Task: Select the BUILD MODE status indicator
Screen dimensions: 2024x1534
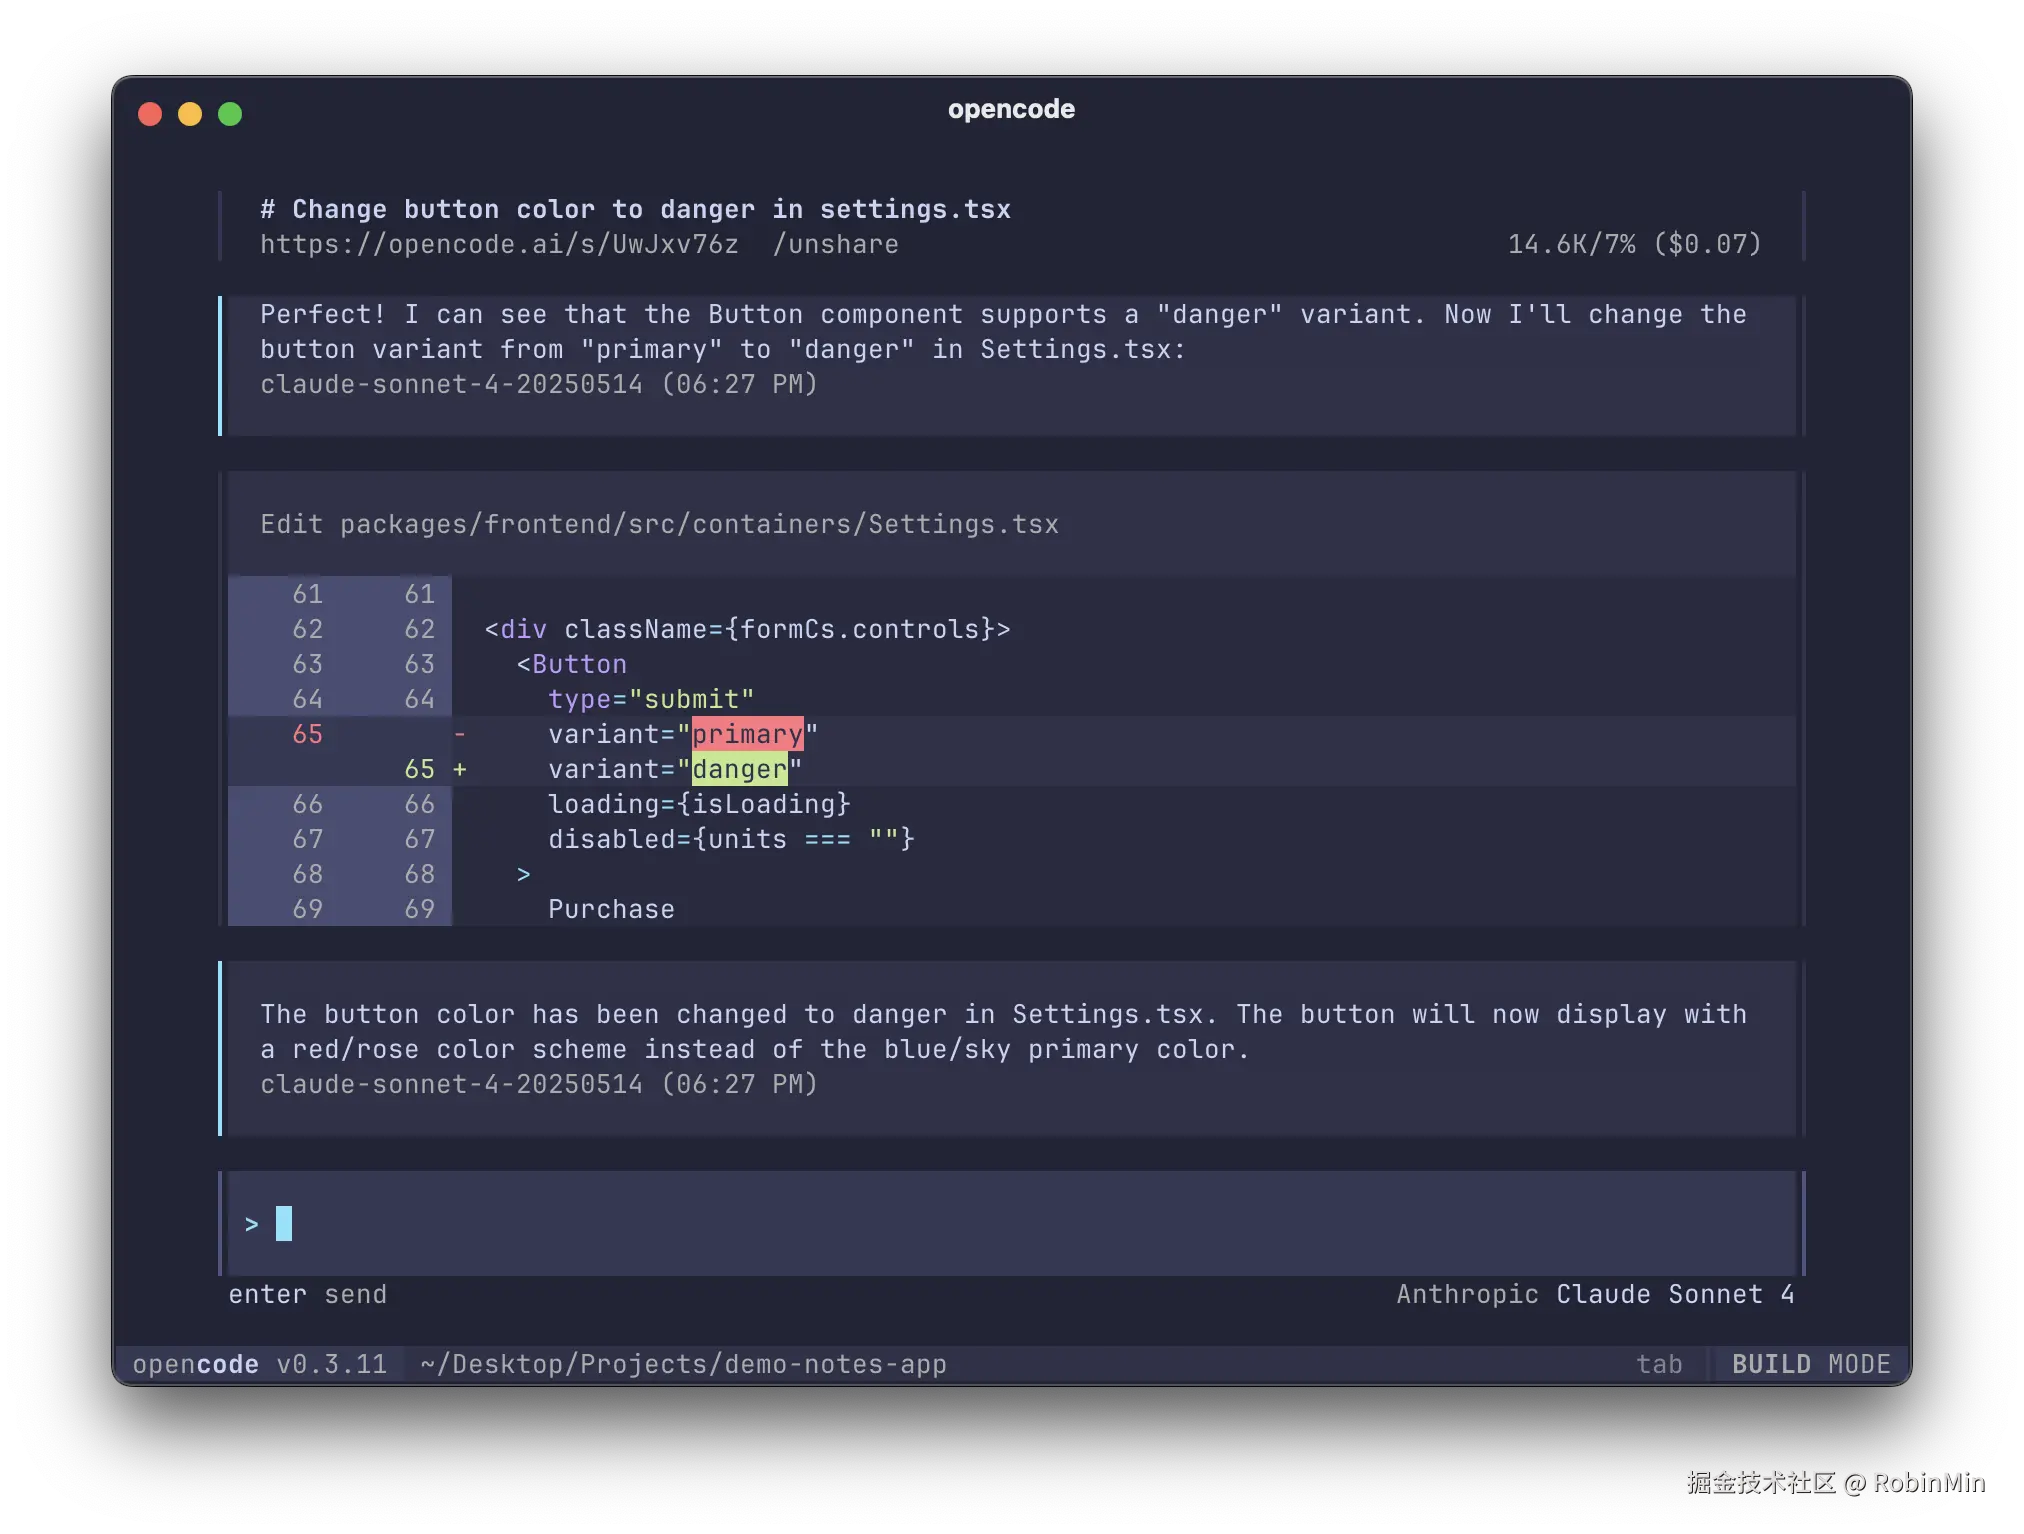Action: (x=1810, y=1363)
